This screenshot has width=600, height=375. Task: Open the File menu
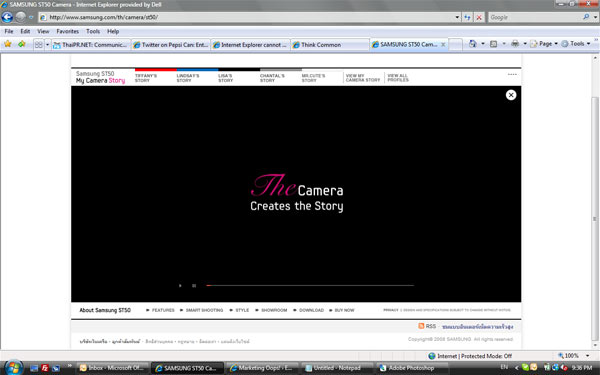9,31
